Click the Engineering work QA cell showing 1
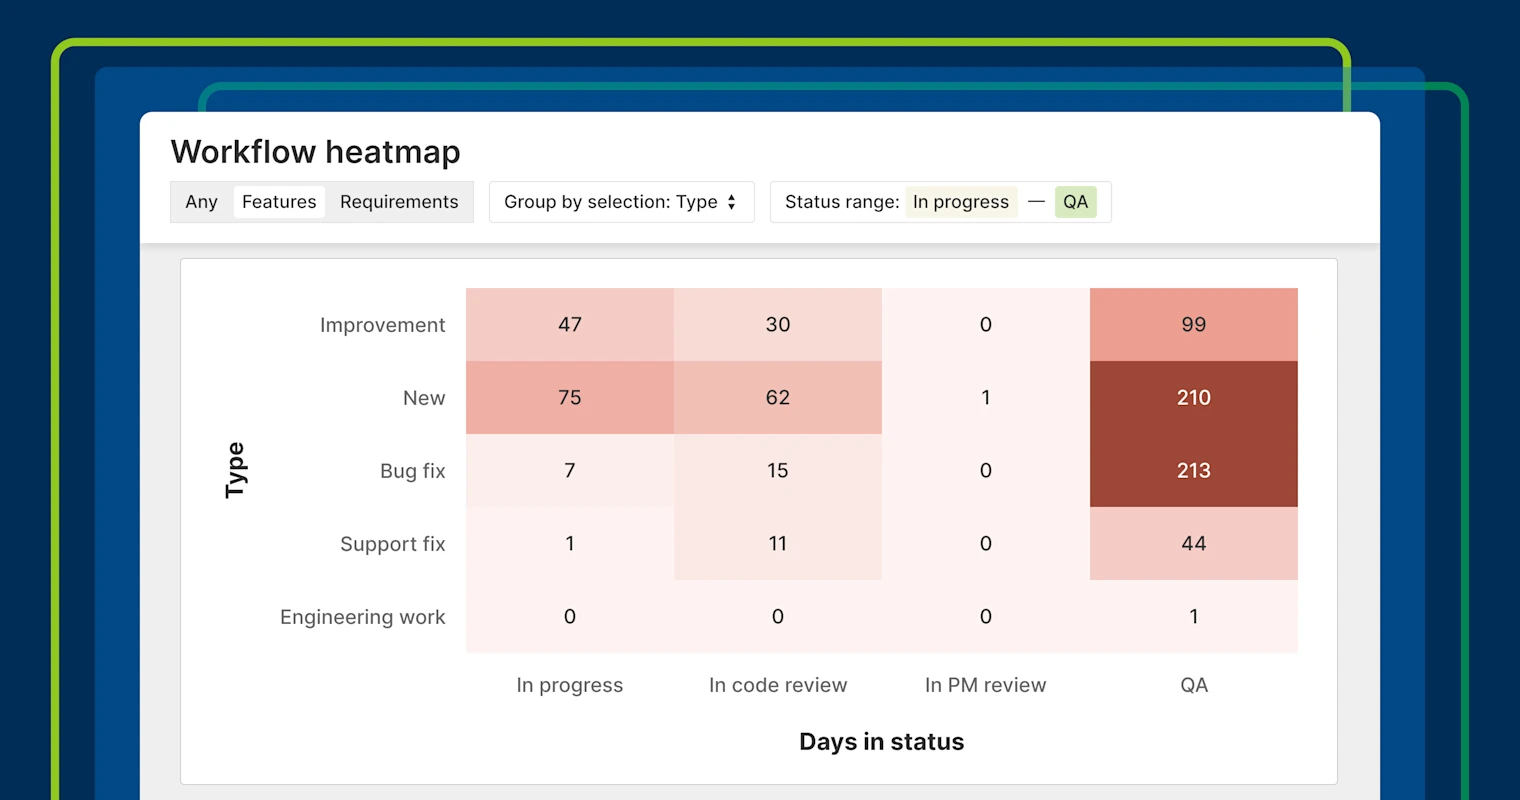The height and width of the screenshot is (800, 1520). (x=1193, y=617)
